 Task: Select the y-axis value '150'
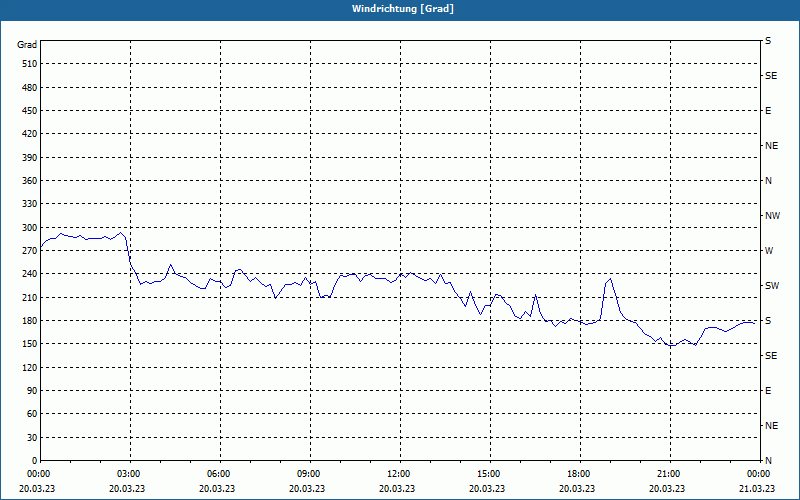click(30, 344)
